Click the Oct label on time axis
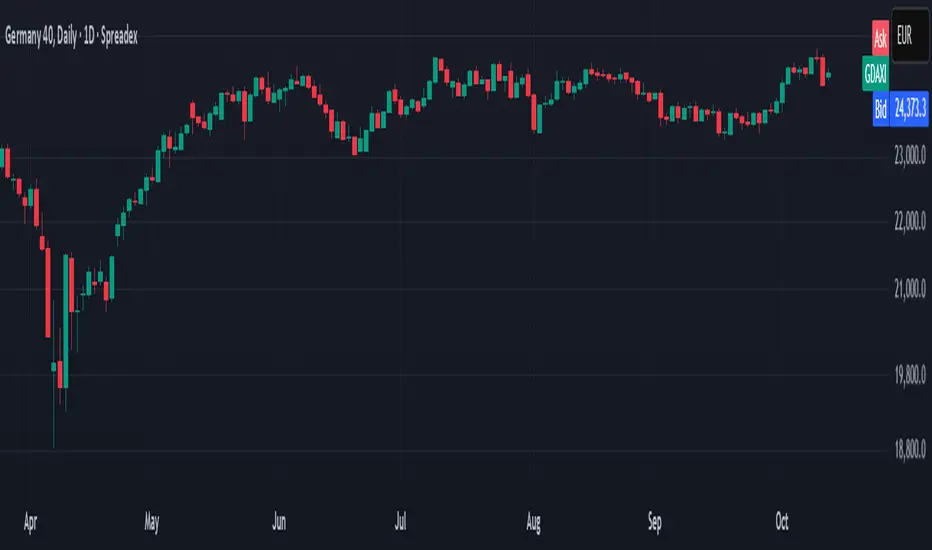Viewport: 932px width, 550px height. coord(782,522)
